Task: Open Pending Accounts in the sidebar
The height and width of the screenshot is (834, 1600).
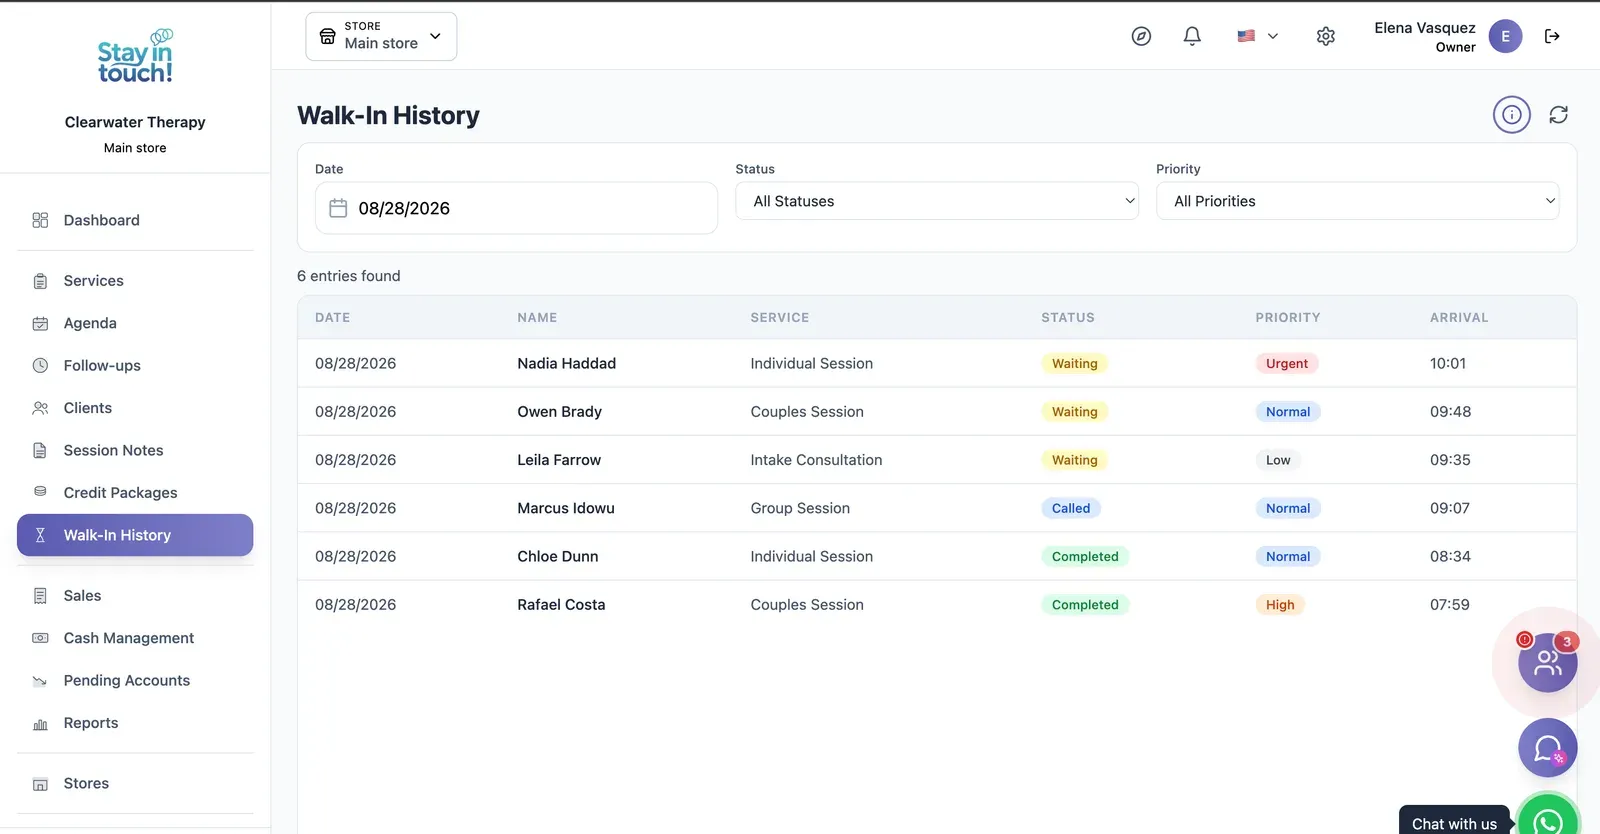Action: [135, 681]
